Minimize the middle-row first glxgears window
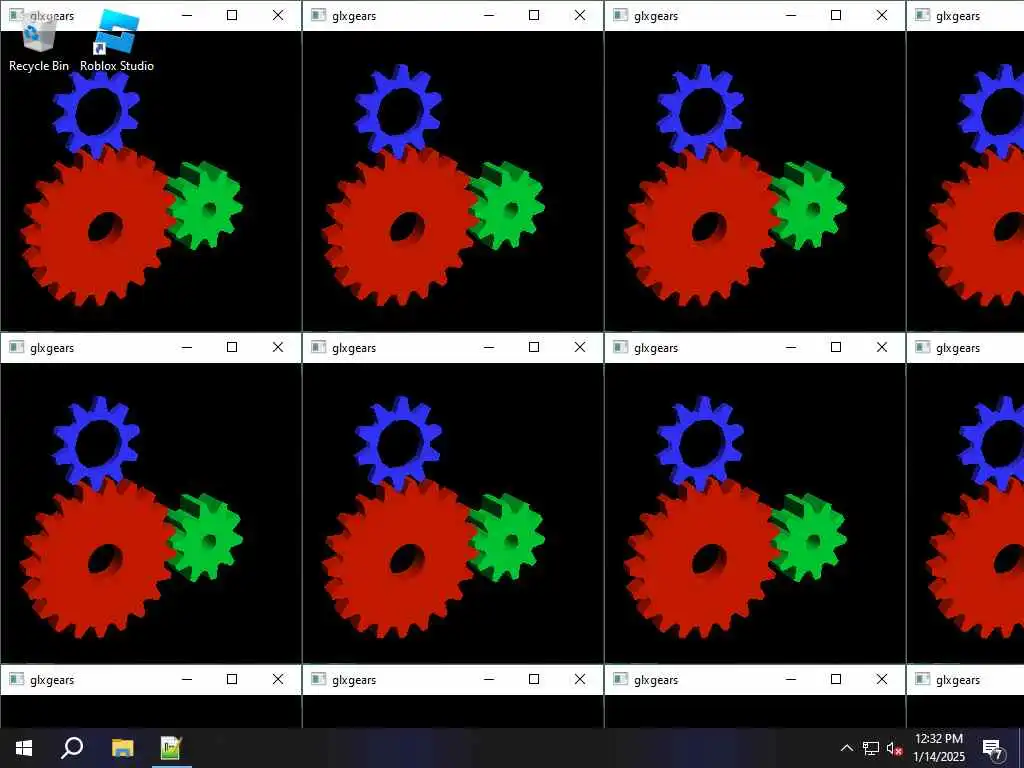 pos(187,347)
